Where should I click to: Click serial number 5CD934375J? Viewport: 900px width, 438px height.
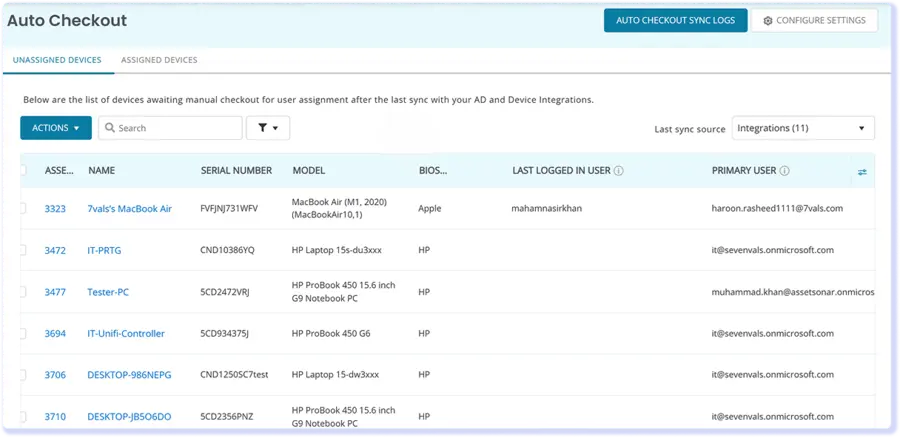224,334
